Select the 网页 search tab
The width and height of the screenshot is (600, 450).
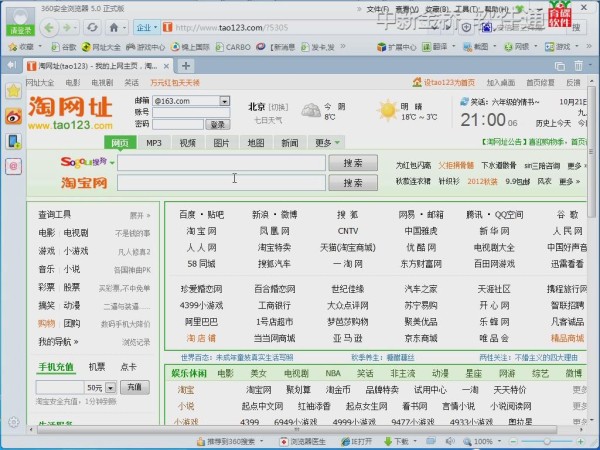(x=120, y=143)
